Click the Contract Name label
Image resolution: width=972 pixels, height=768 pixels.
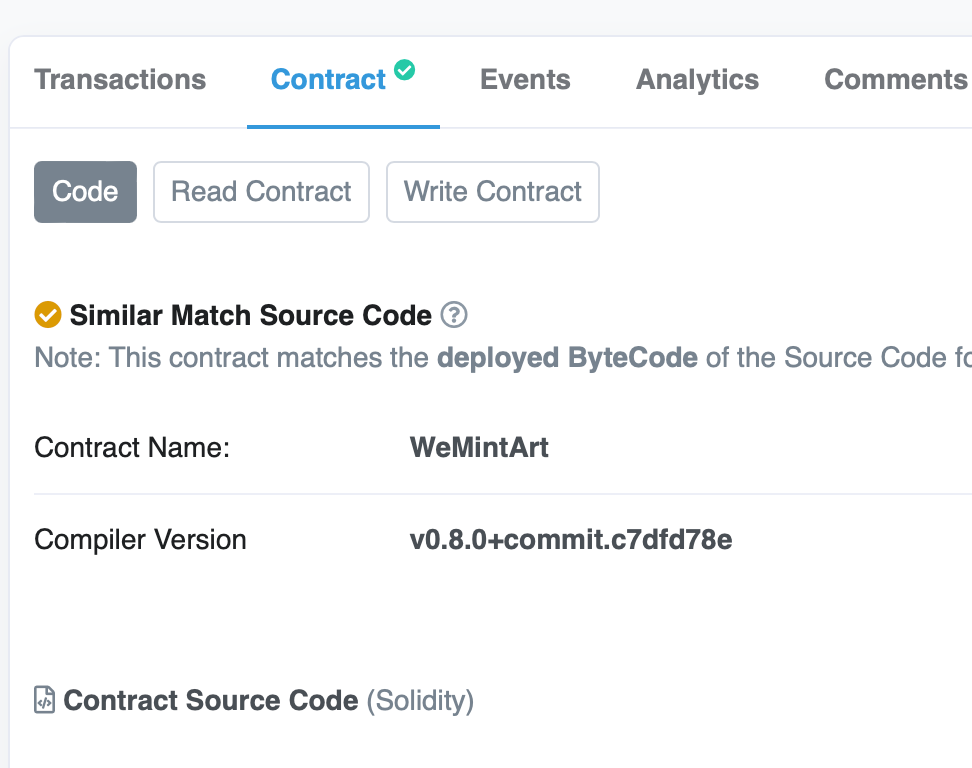pyautogui.click(x=132, y=447)
